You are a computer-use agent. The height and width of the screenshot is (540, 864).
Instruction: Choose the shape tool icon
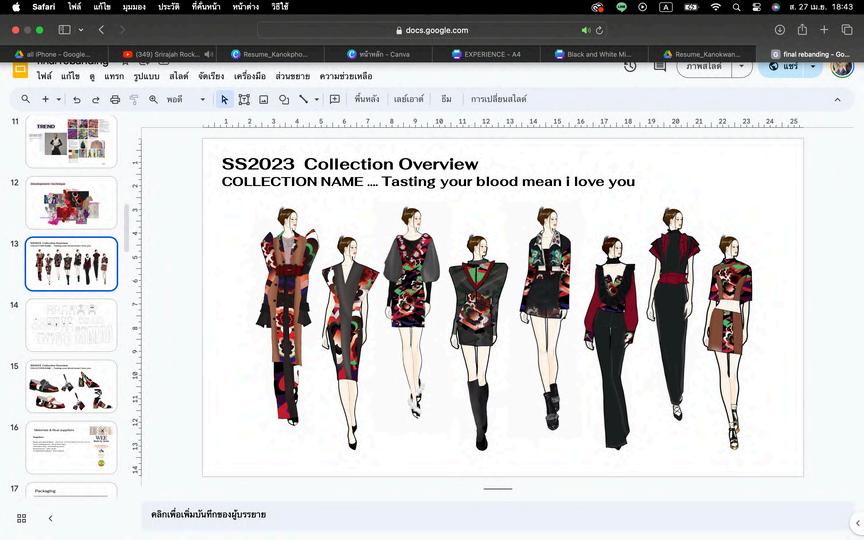284,100
